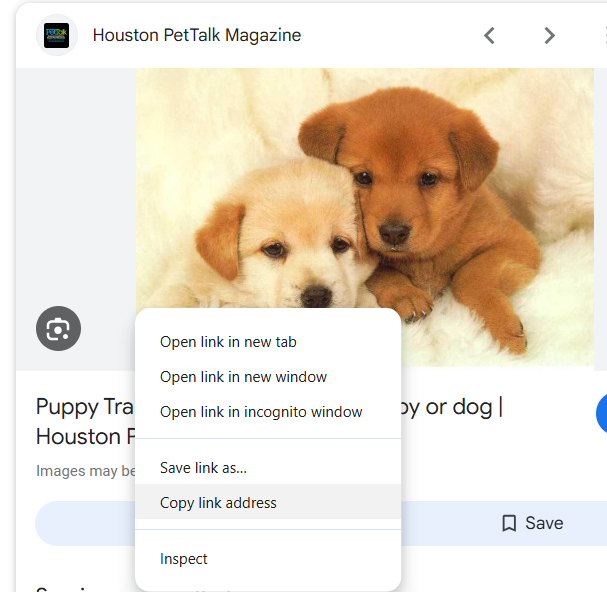This screenshot has height=592, width=607.
Task: Select Save link as... menu entry
Action: coord(203,468)
